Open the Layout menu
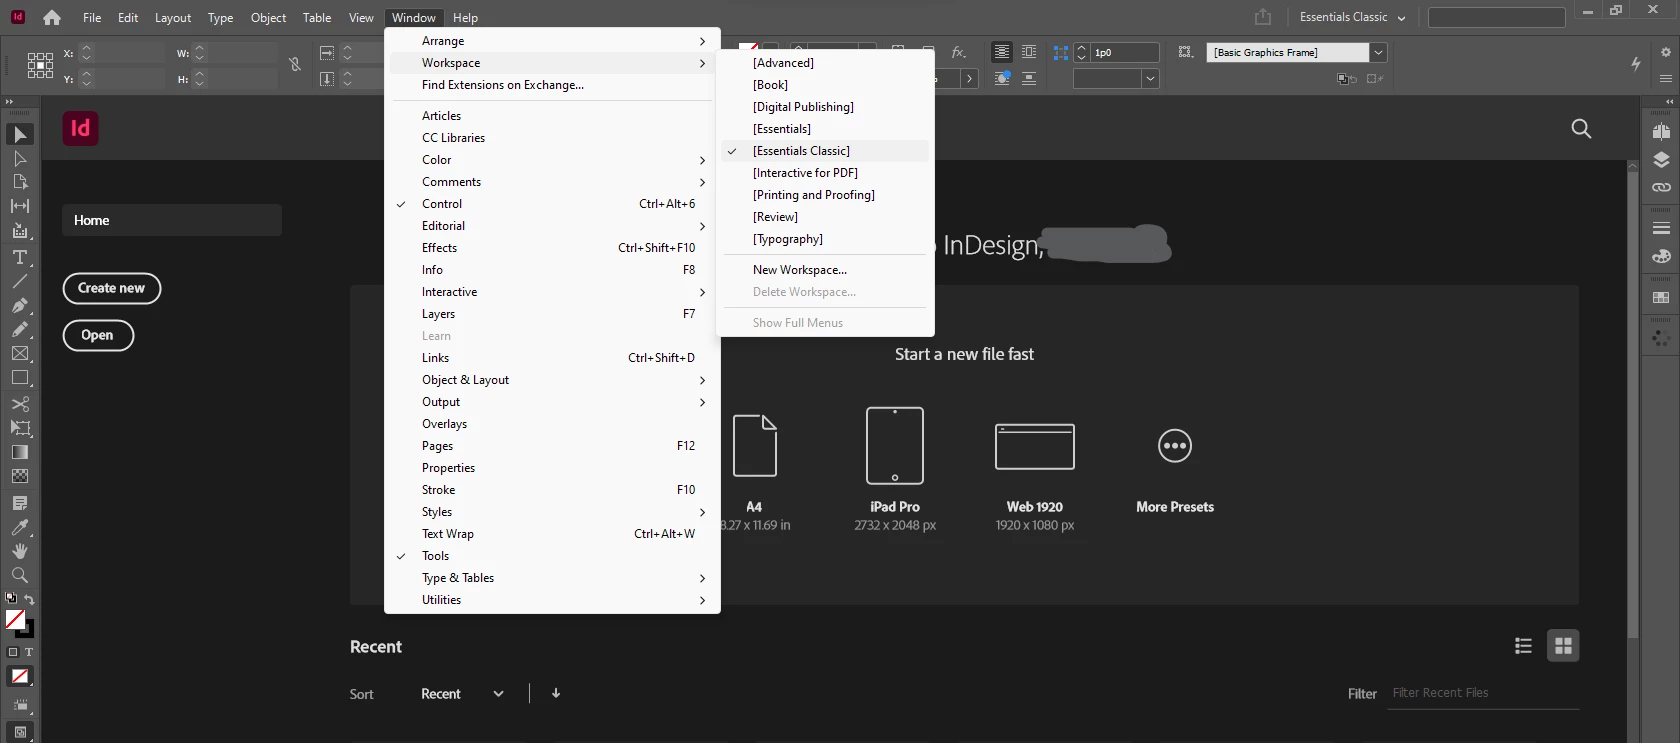Screen dimensions: 1680x743 (x=173, y=17)
